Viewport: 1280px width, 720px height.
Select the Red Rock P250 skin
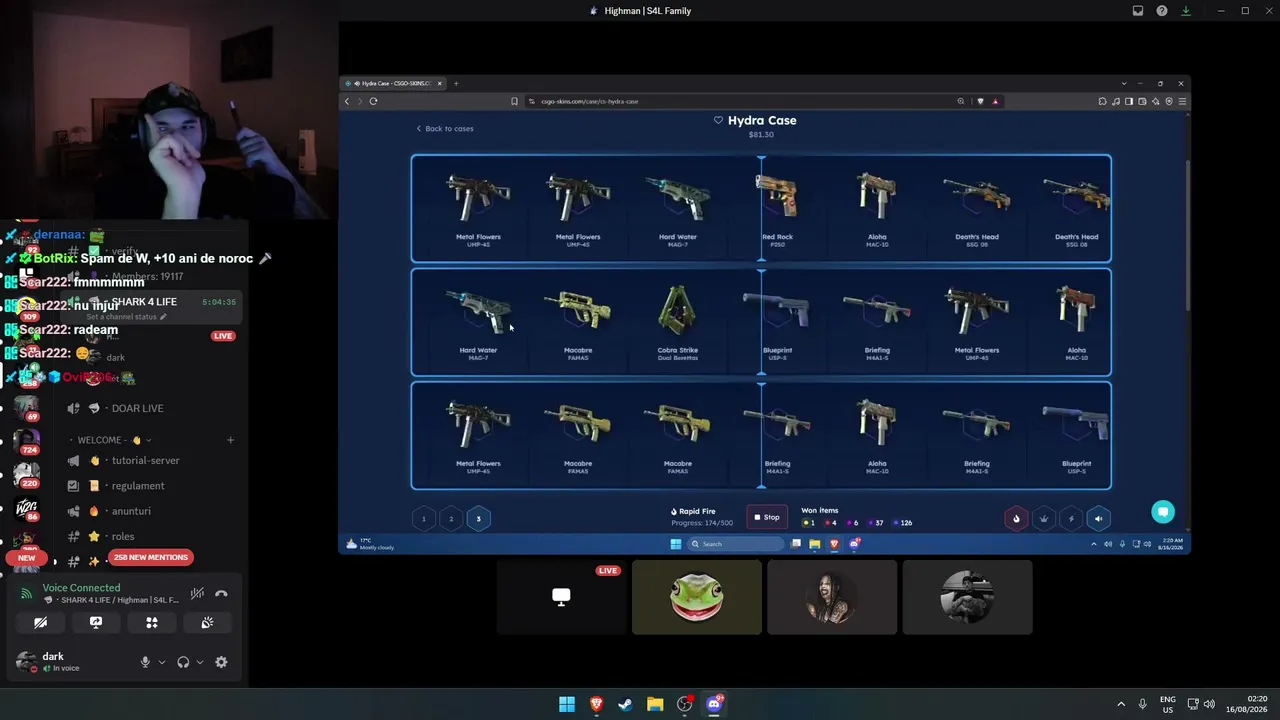point(777,208)
